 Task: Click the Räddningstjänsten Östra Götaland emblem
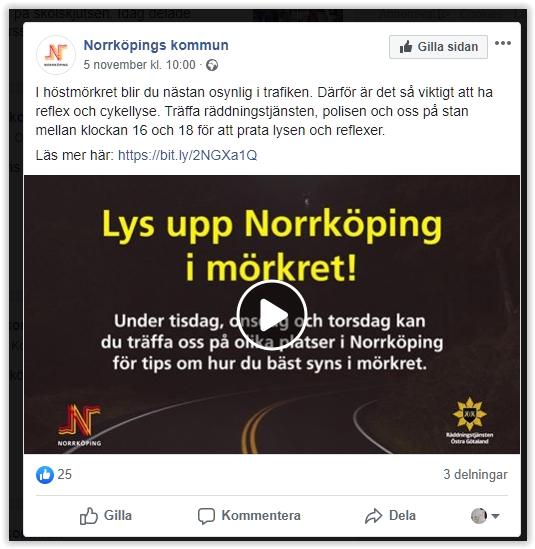pyautogui.click(x=469, y=421)
